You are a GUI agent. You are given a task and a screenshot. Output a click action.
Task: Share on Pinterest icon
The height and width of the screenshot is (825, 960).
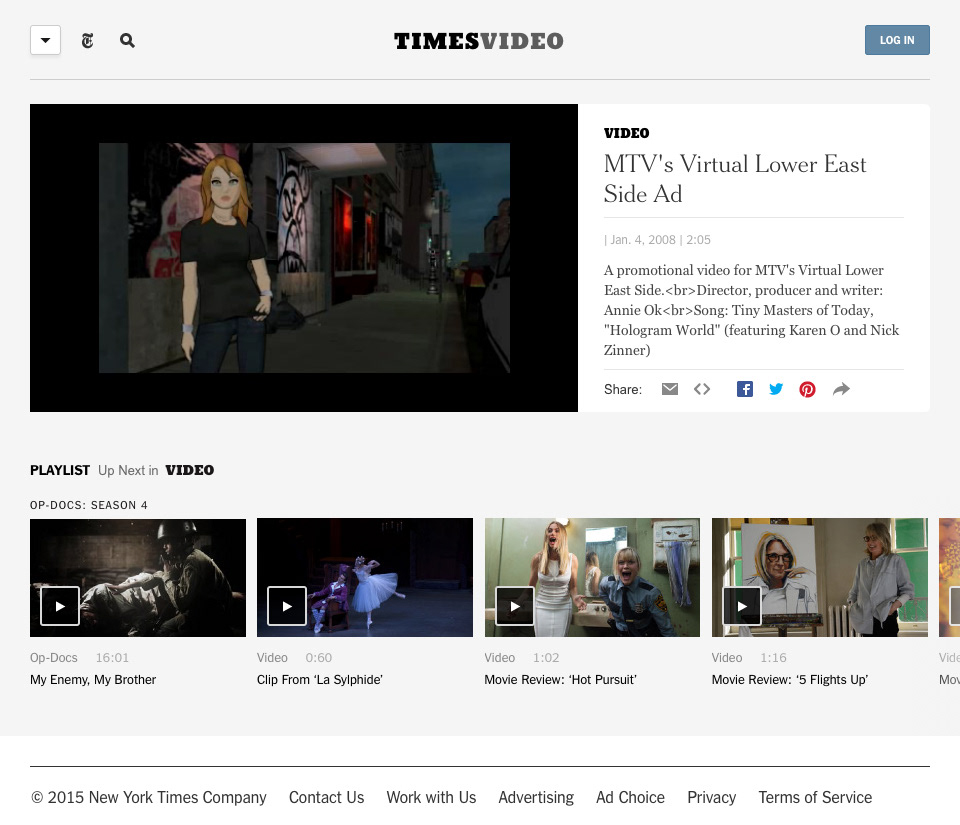pos(807,389)
